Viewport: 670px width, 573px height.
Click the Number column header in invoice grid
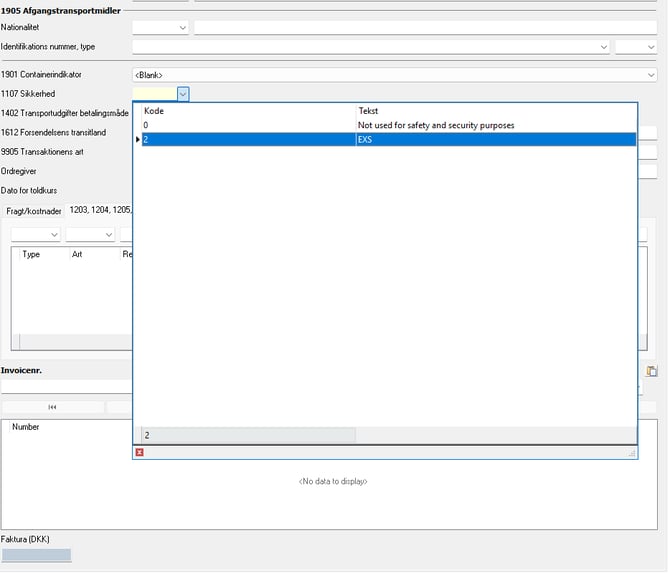(26, 427)
